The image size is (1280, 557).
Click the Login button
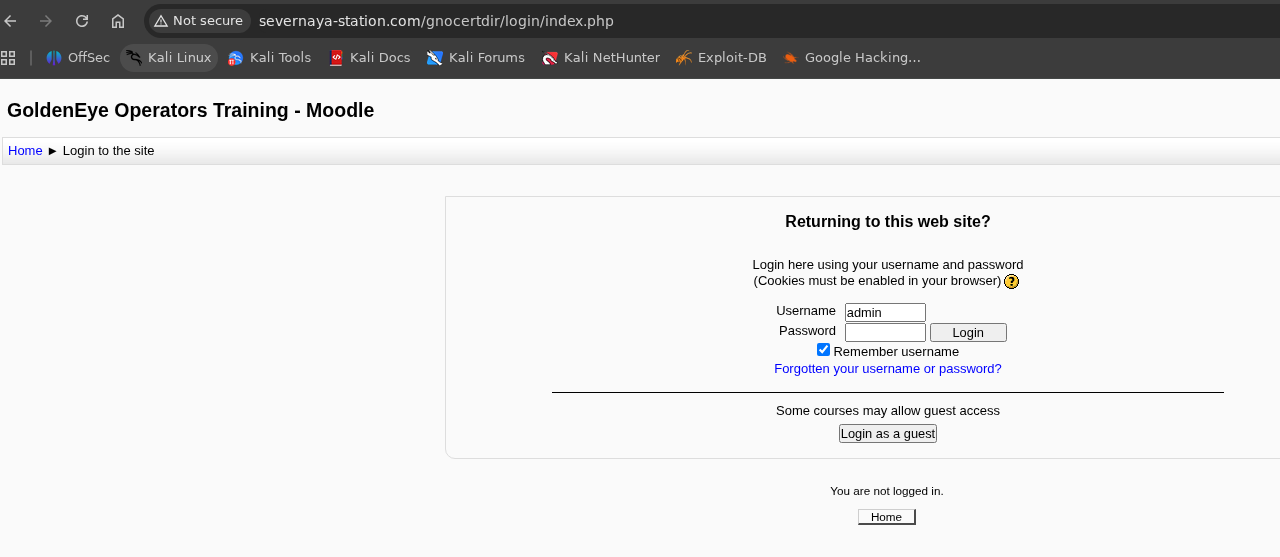coord(968,333)
